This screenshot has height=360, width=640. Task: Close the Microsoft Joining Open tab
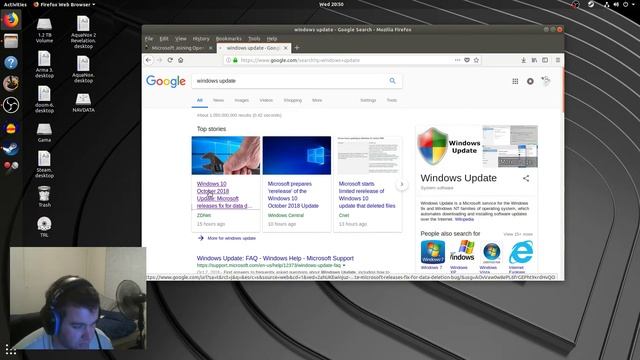[x=211, y=48]
